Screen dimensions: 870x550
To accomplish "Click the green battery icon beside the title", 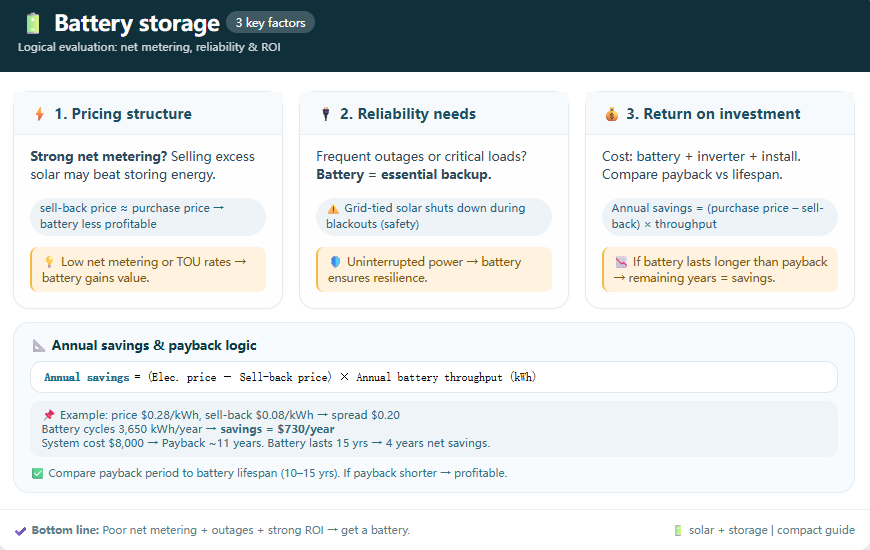I will coord(33,24).
